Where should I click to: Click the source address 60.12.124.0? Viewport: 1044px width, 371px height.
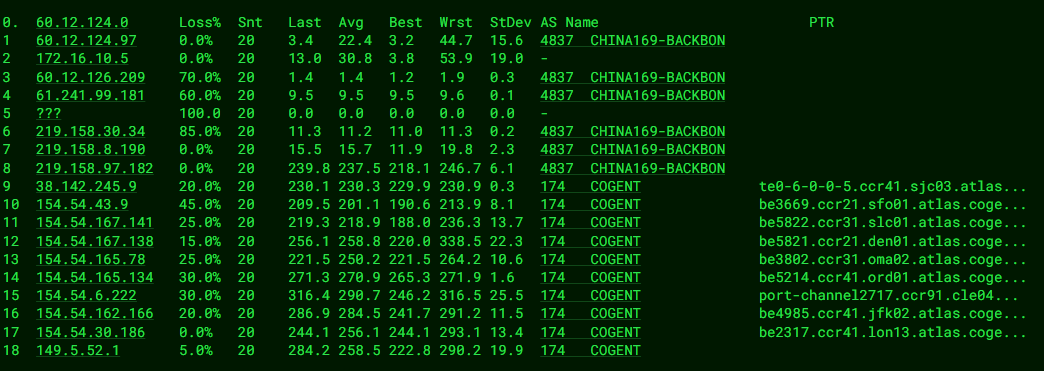click(x=82, y=23)
